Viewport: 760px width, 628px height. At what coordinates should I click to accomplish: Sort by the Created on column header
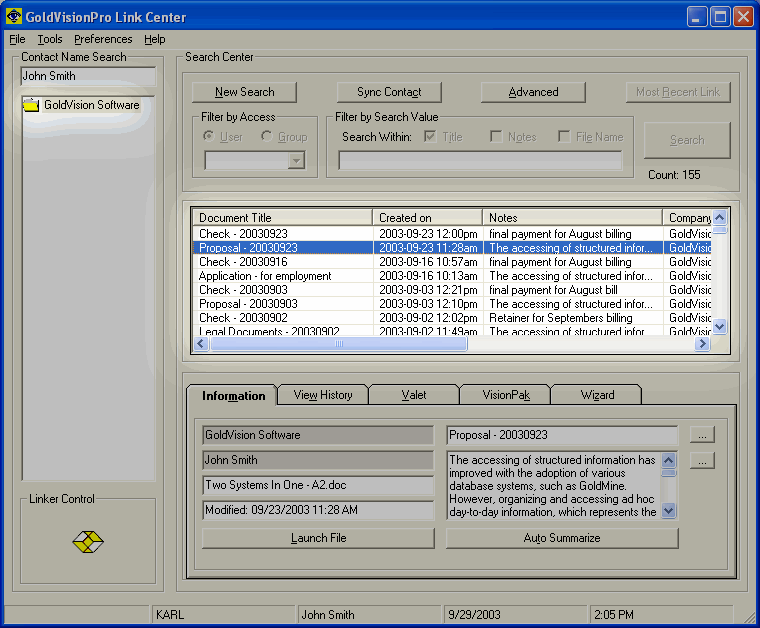tap(428, 218)
